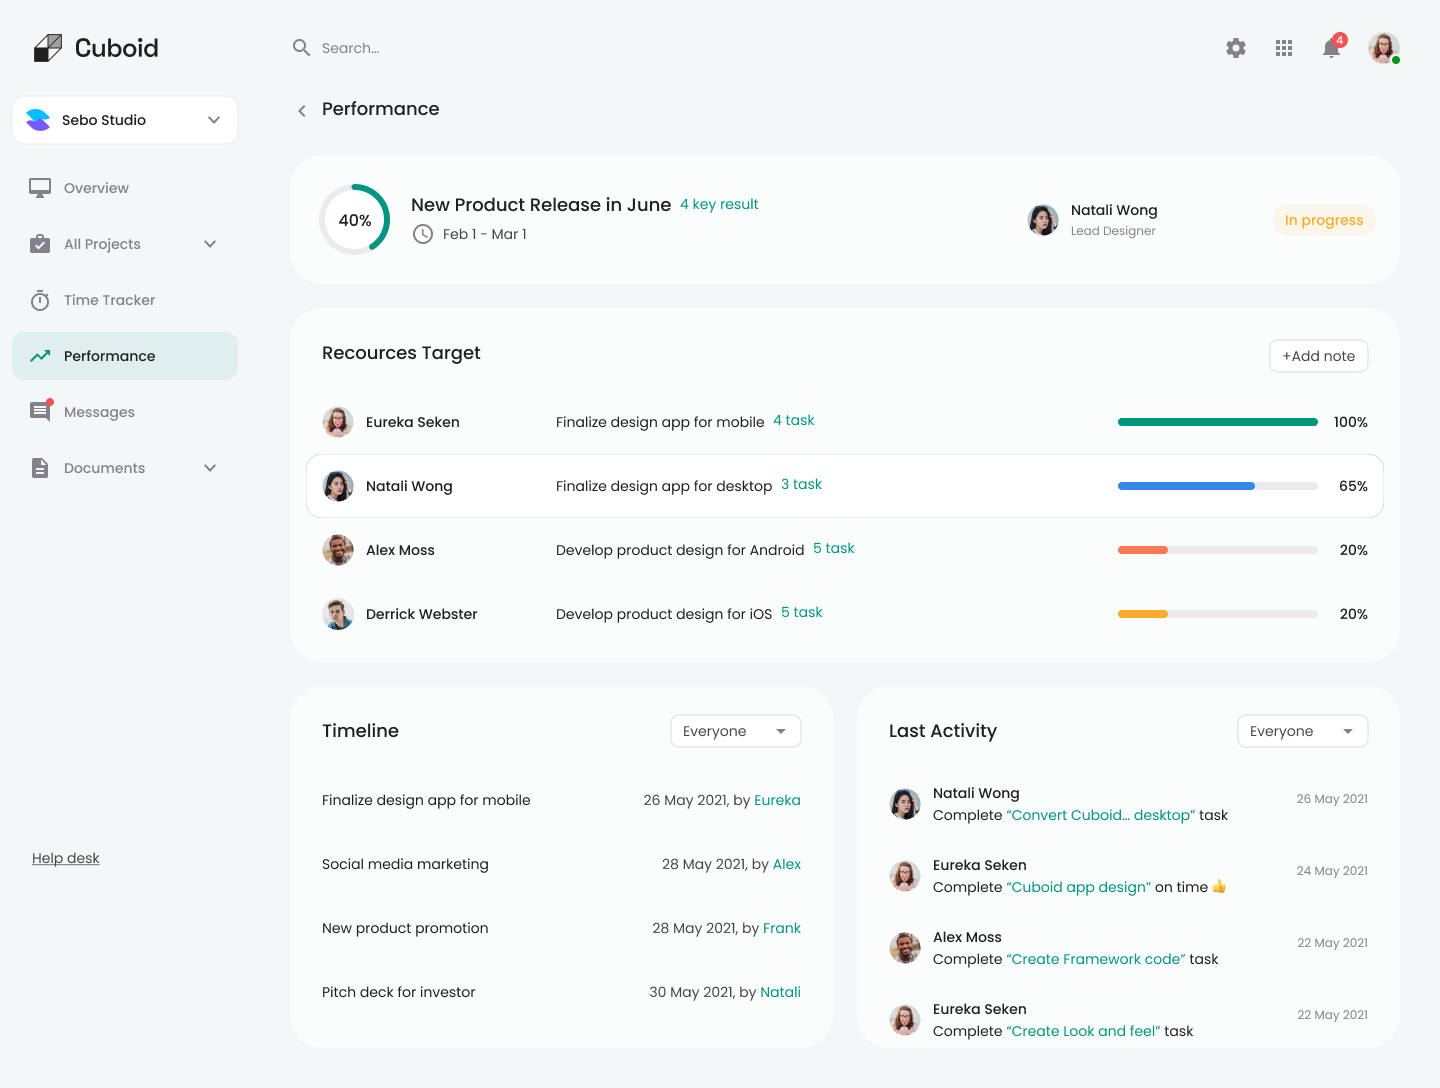The height and width of the screenshot is (1088, 1440).
Task: Click Natali Wong's 65% progress bar
Action: [x=1217, y=486]
